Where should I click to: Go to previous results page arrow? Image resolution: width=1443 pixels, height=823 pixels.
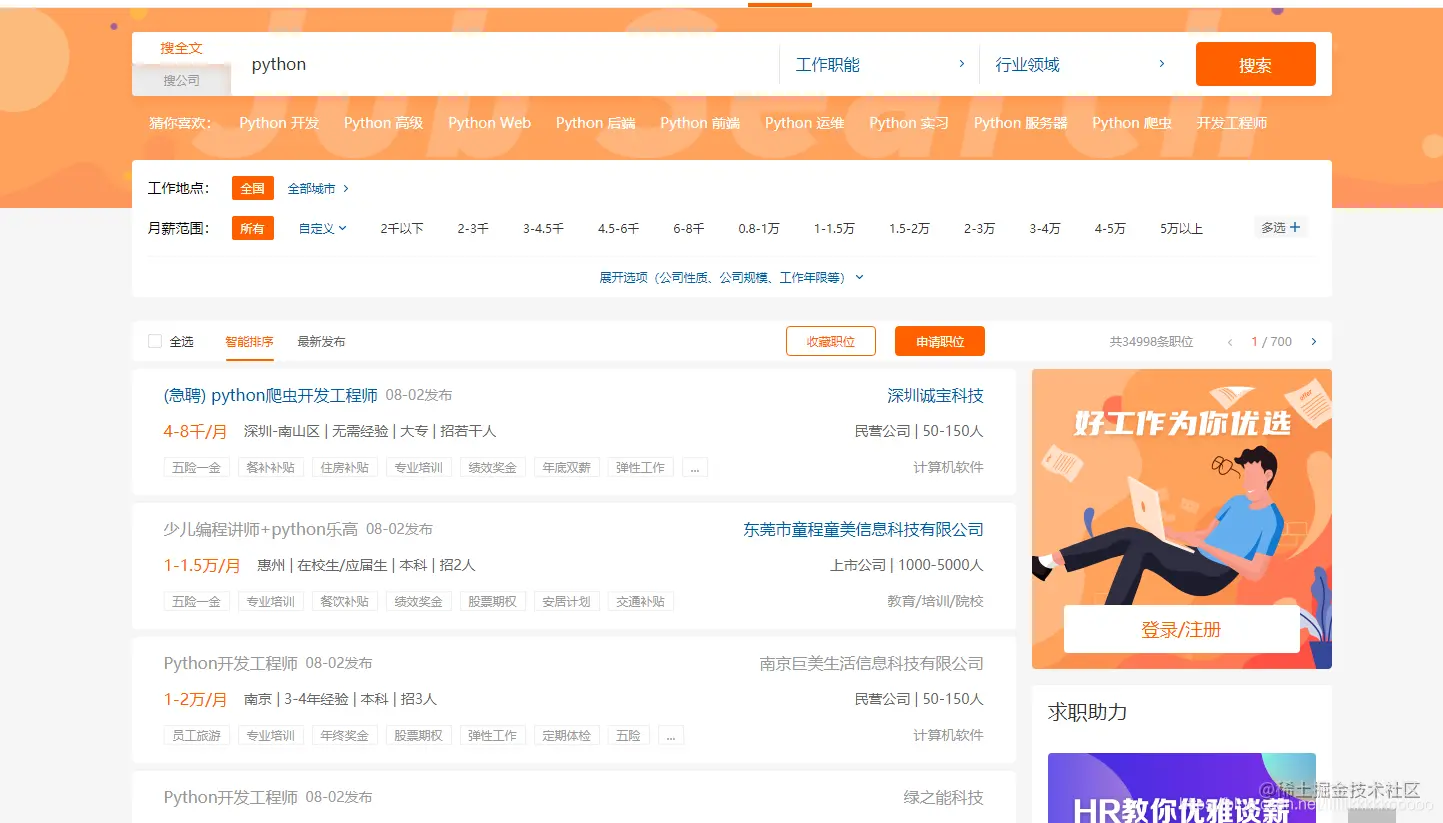coord(1230,342)
